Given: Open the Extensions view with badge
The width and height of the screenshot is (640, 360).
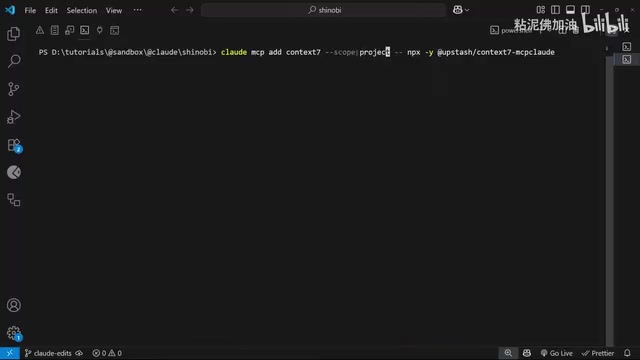Looking at the screenshot, I should pyautogui.click(x=14, y=145).
